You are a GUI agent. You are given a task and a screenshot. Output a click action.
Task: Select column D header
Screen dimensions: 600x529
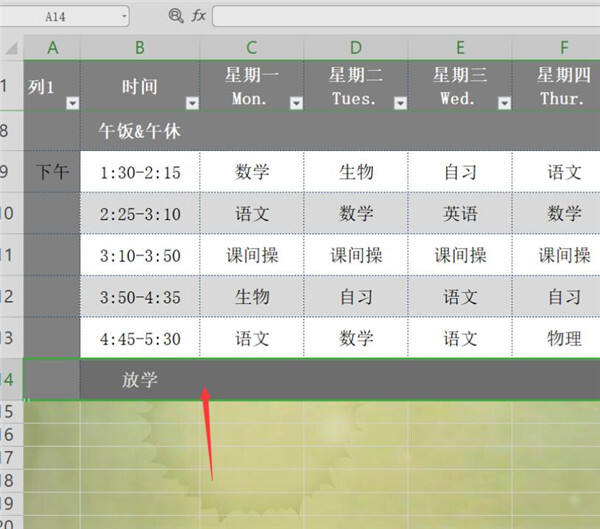tap(356, 47)
